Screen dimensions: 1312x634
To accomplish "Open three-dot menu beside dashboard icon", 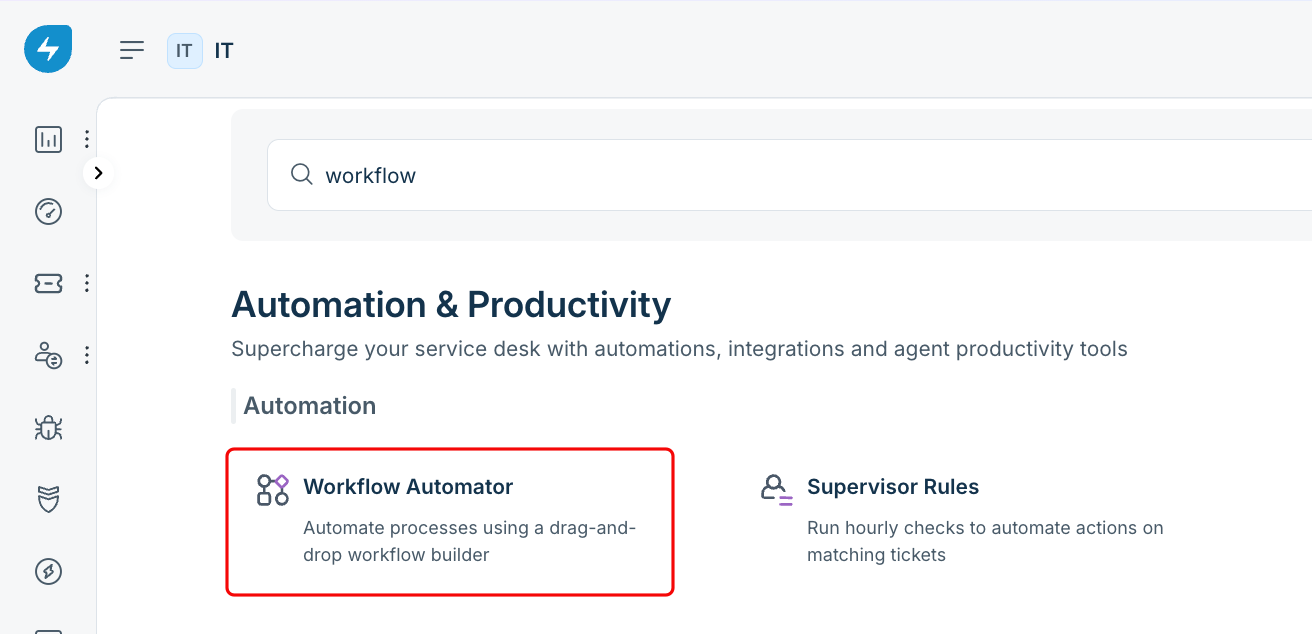I will (87, 139).
